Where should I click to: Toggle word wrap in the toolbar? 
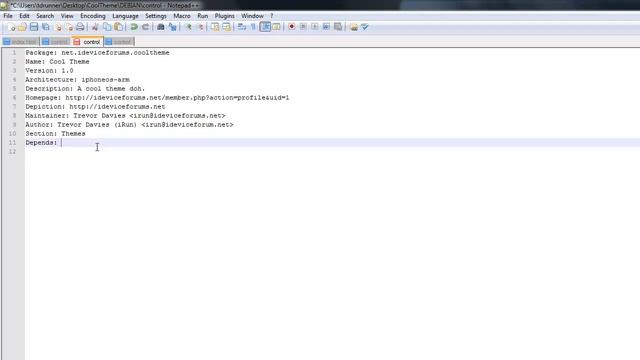(242, 27)
